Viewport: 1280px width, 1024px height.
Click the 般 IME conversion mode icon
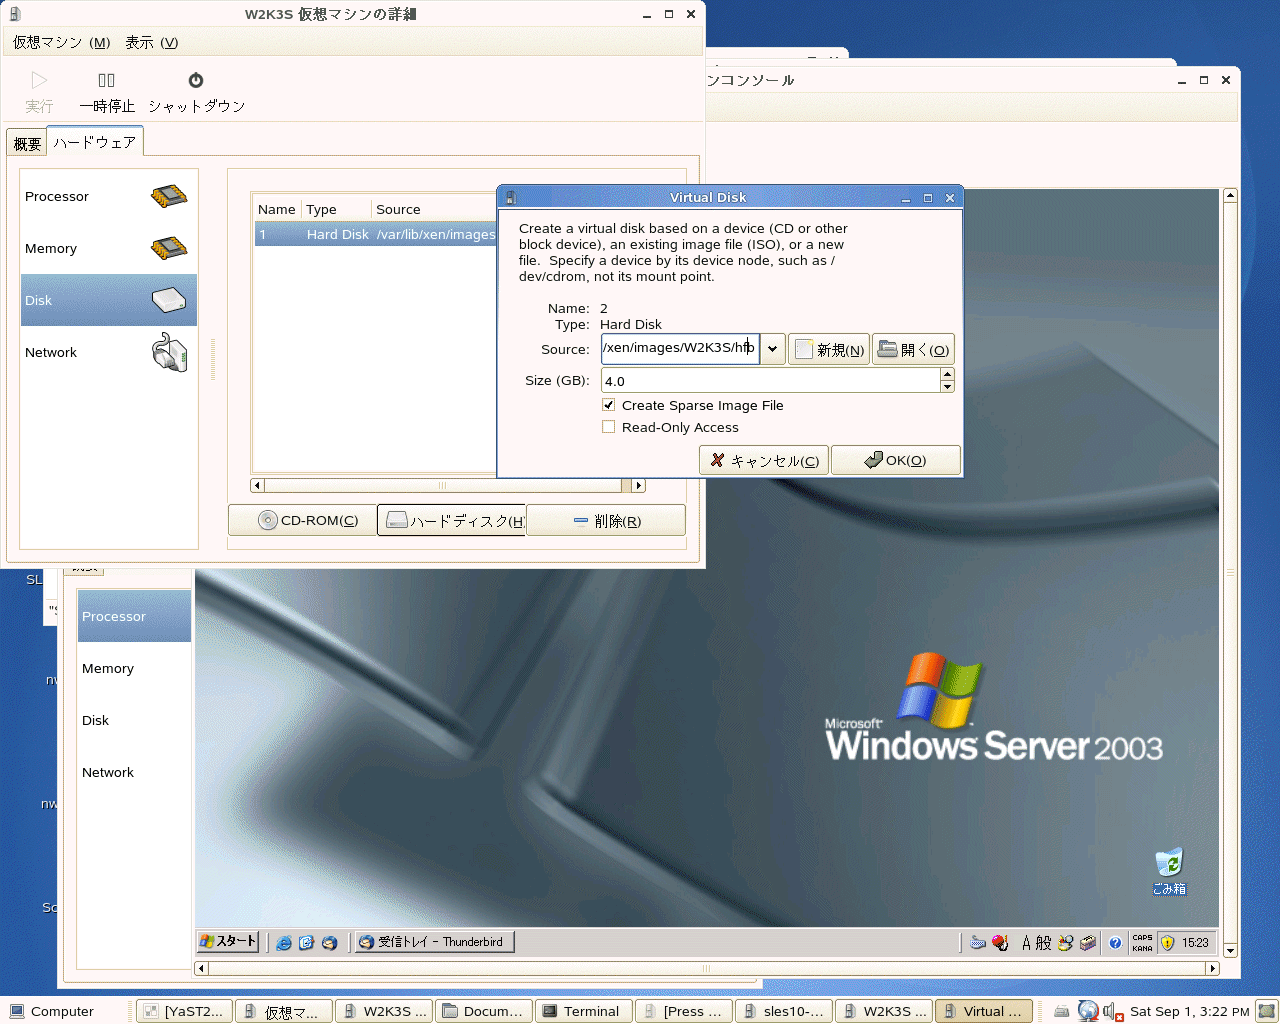1043,942
